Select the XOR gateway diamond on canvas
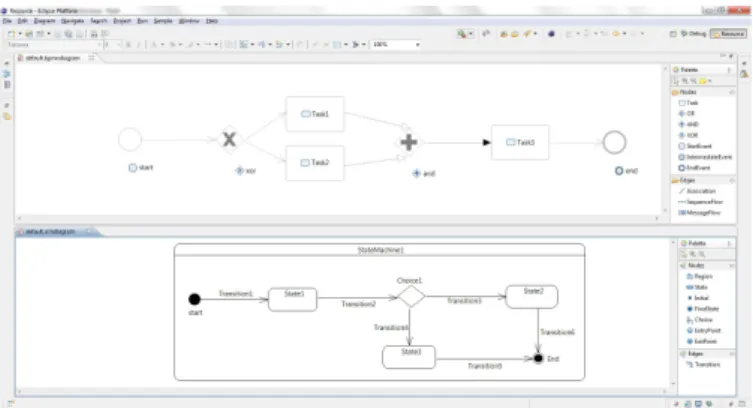Image resolution: width=753 pixels, height=408 pixels. pos(230,140)
